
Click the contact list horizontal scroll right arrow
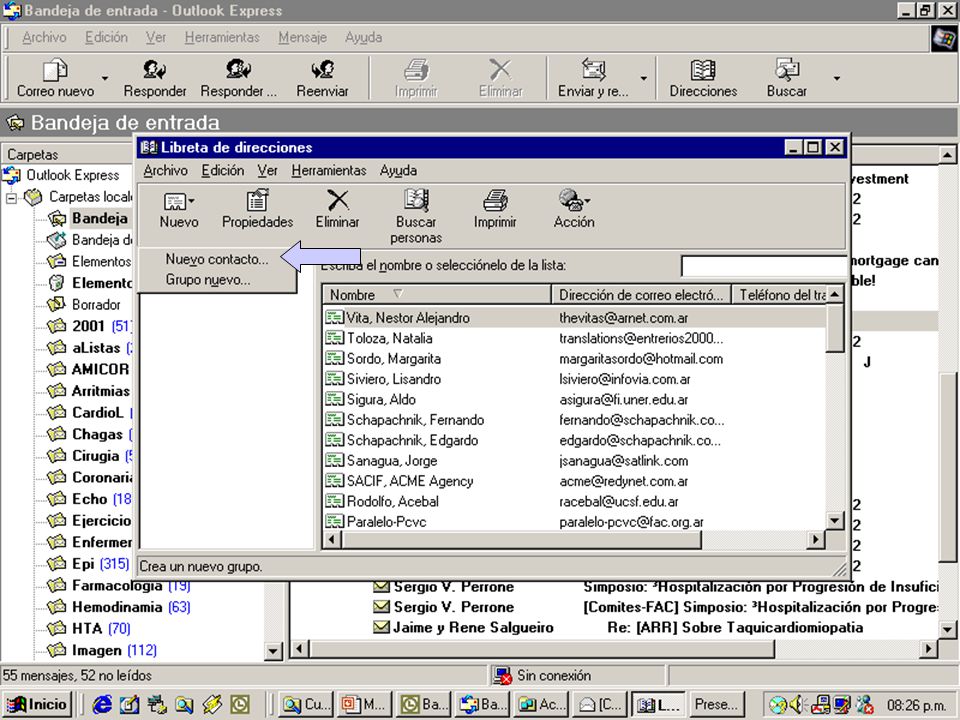[x=815, y=539]
